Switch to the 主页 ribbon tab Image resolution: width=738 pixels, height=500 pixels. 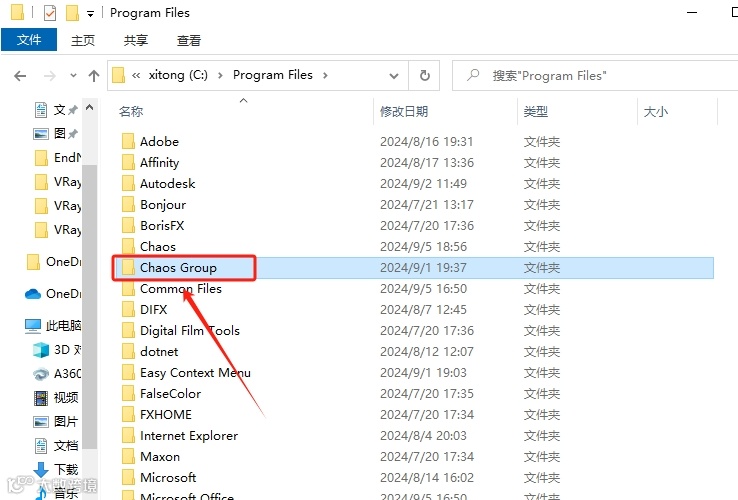pyautogui.click(x=83, y=40)
